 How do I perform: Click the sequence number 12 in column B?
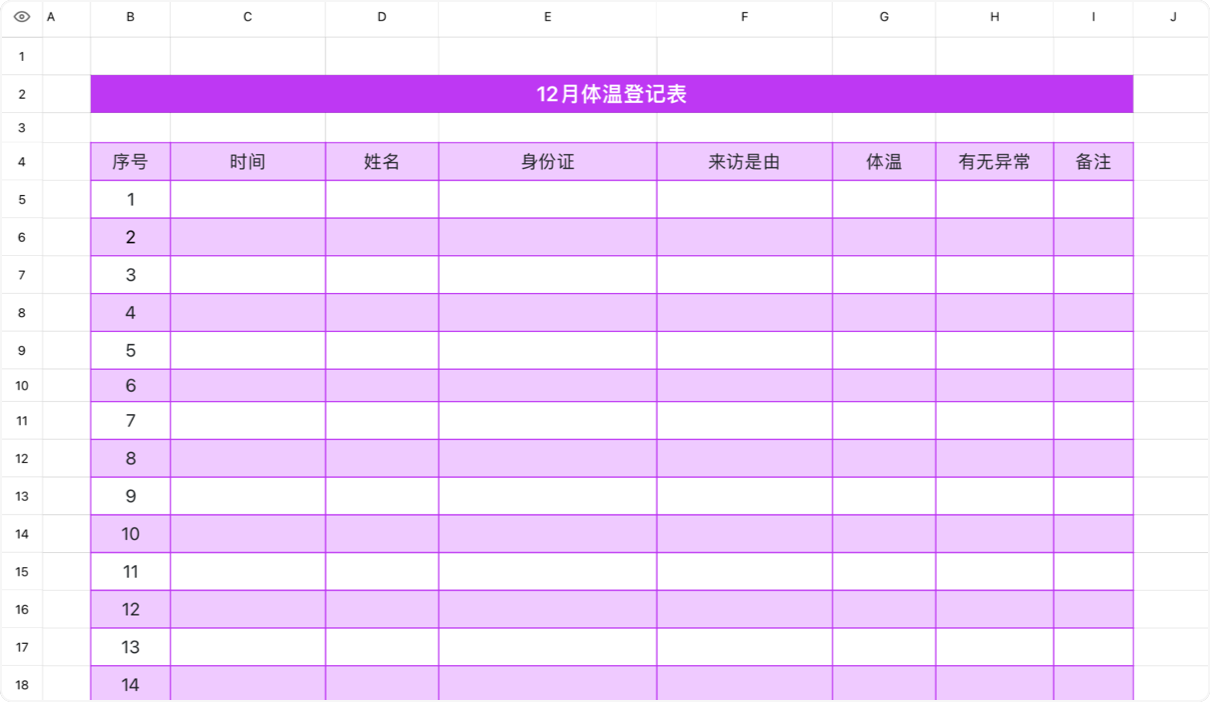click(x=131, y=610)
